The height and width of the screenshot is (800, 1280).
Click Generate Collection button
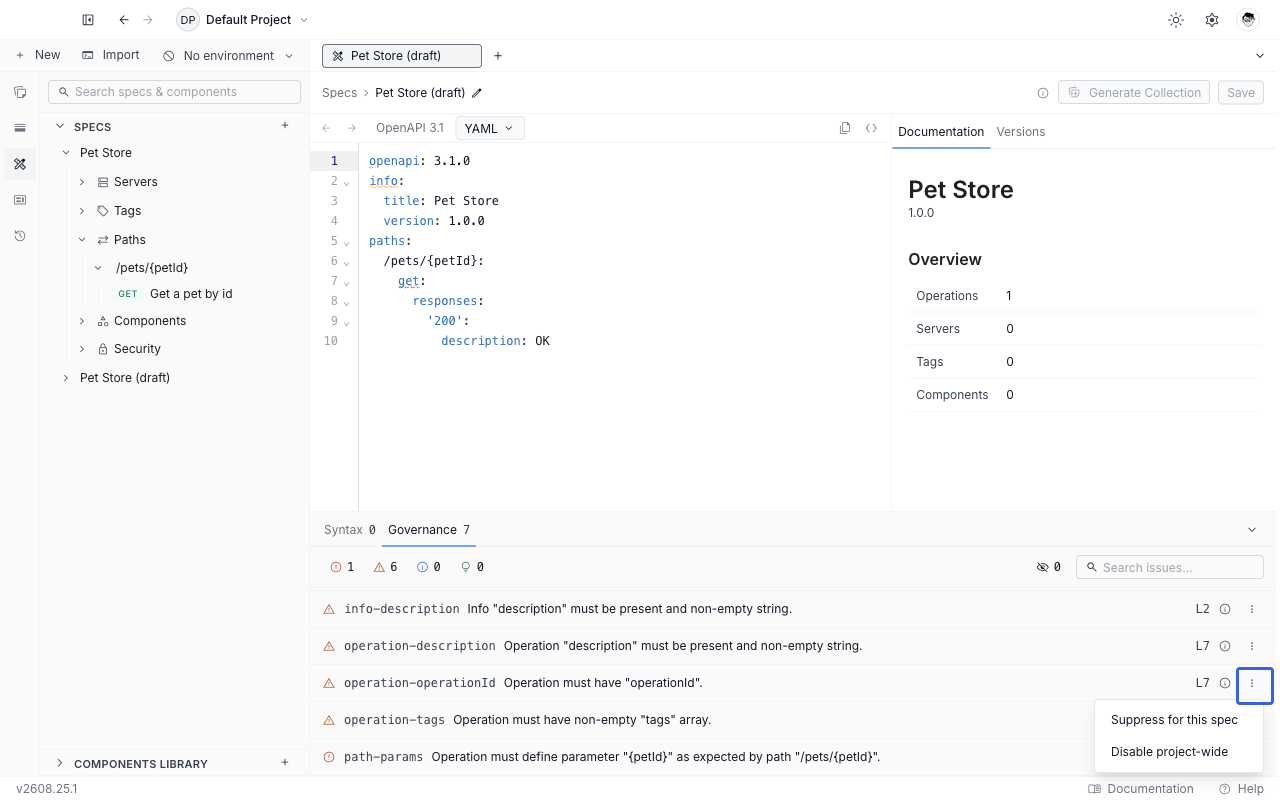click(x=1134, y=93)
